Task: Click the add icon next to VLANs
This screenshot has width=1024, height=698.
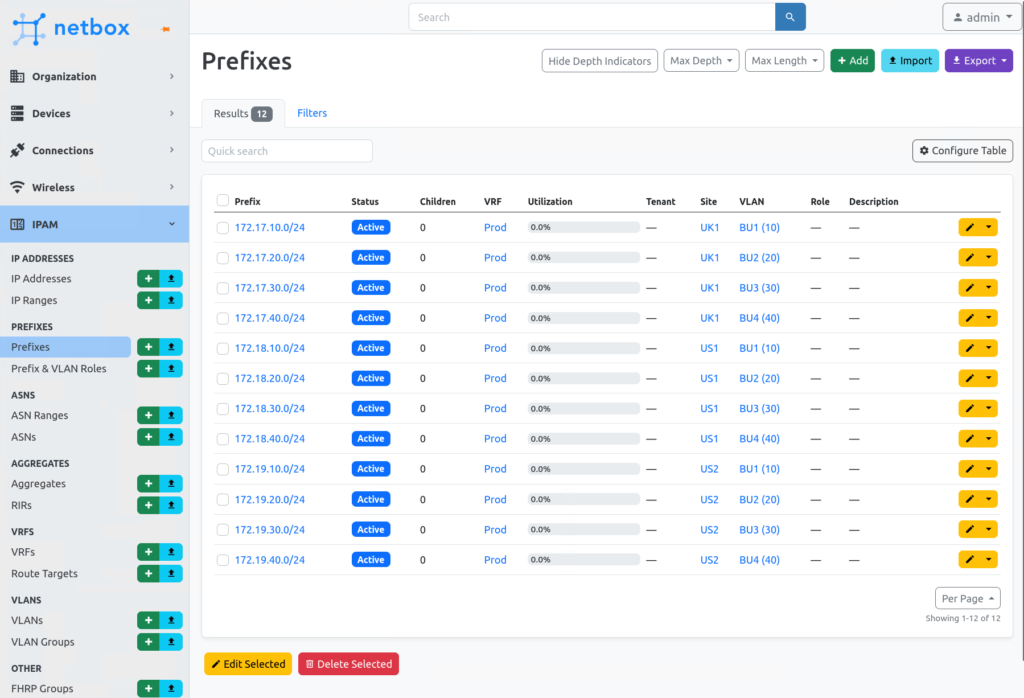Action: coord(146,620)
